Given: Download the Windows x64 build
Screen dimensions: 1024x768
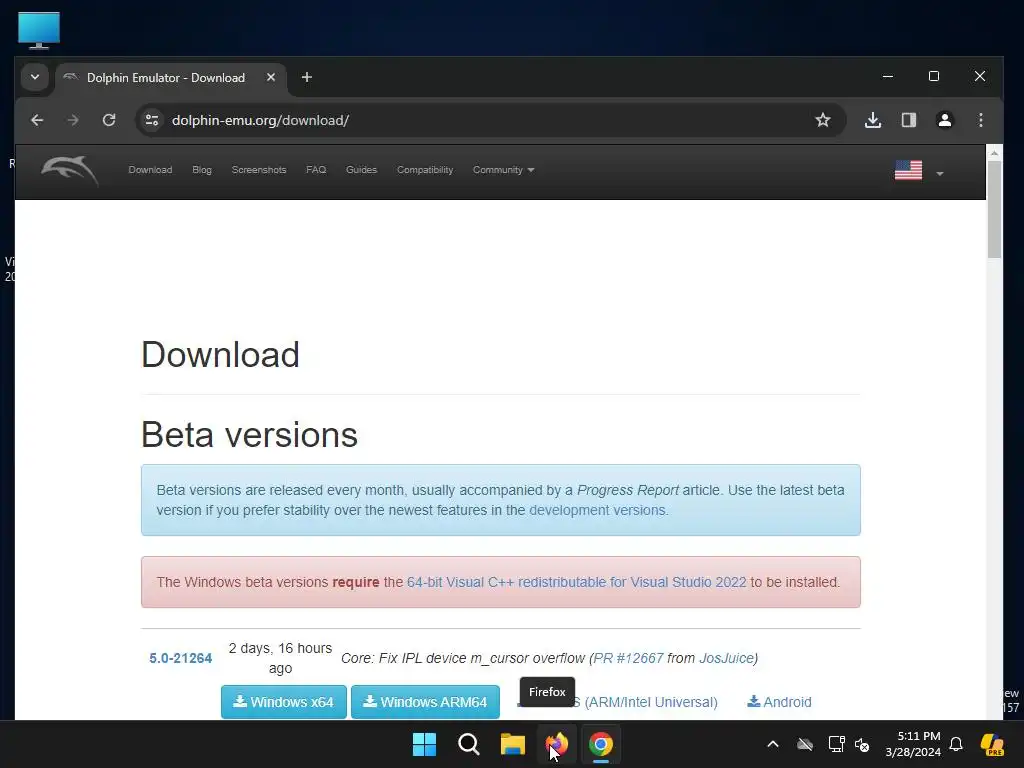Looking at the screenshot, I should coord(283,702).
